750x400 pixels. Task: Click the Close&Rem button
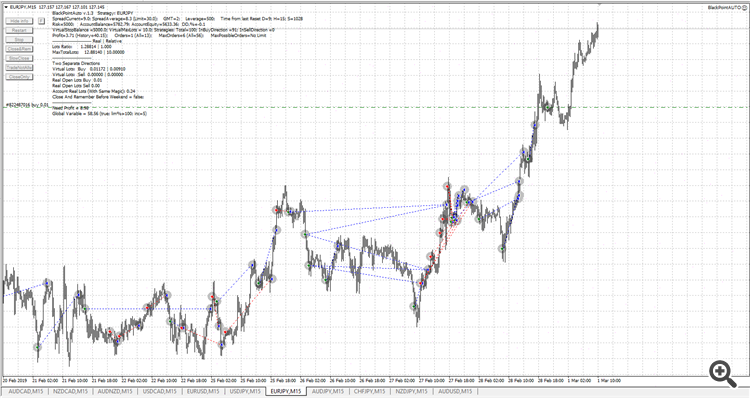19,49
